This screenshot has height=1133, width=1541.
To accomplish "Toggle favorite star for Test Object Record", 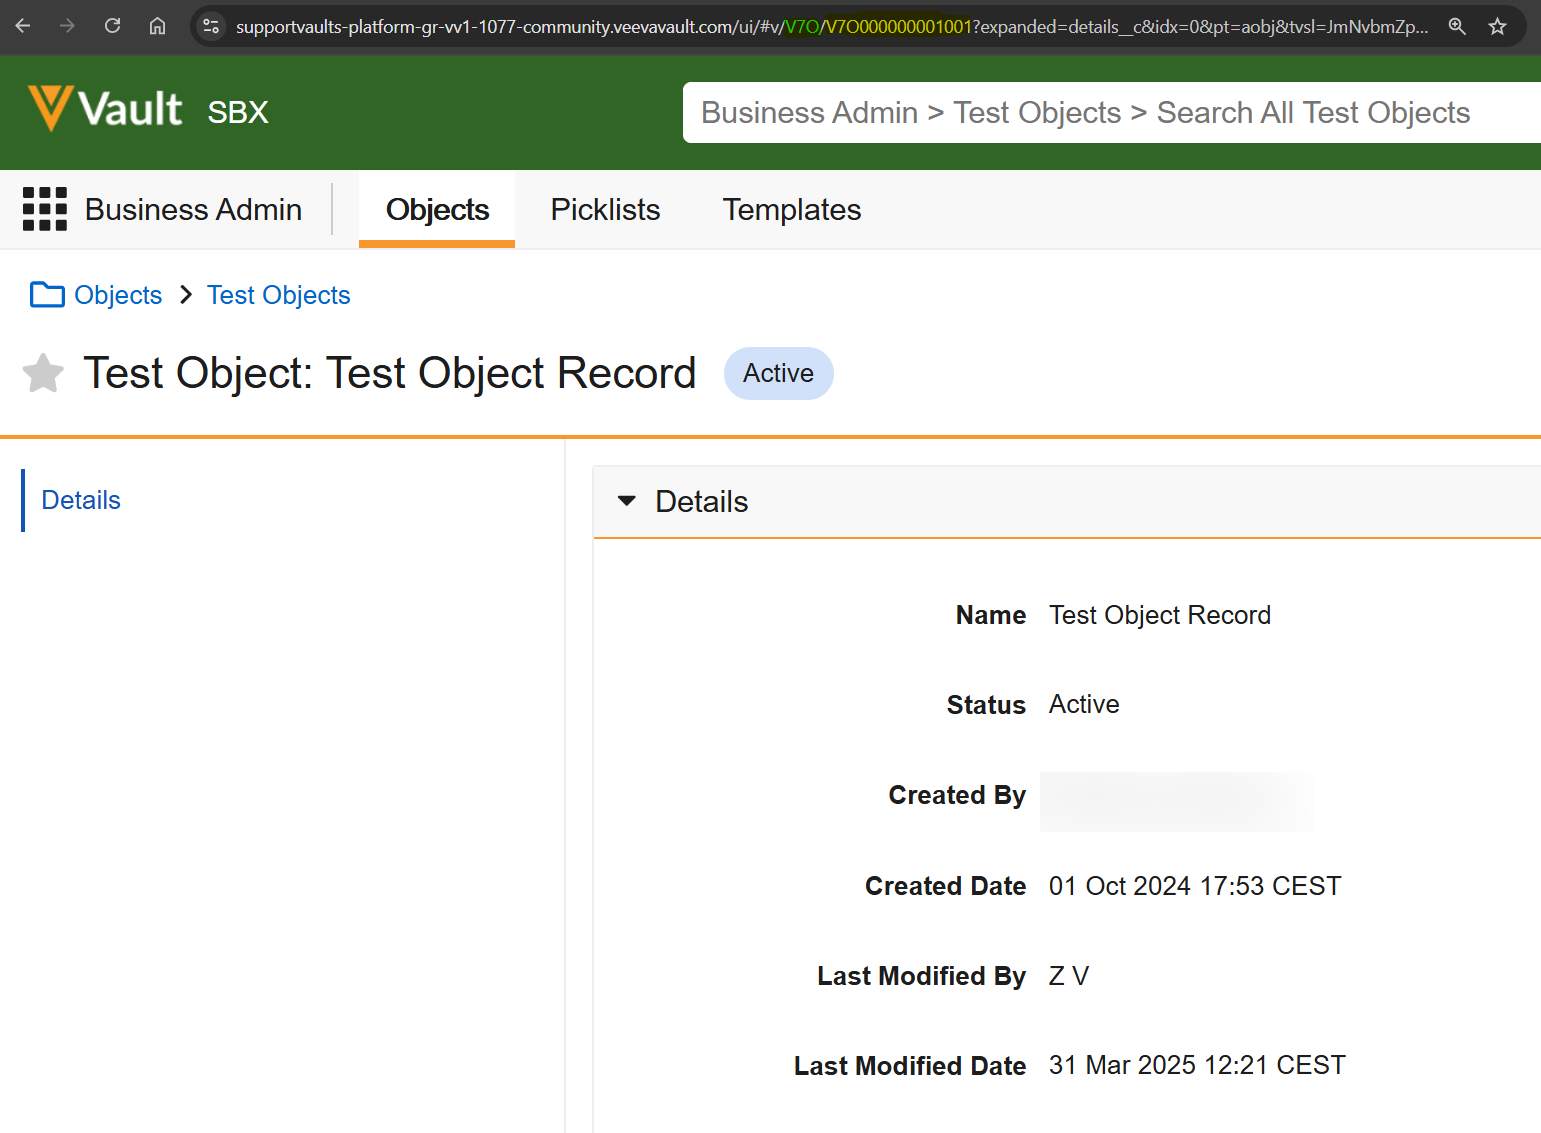I will [43, 374].
